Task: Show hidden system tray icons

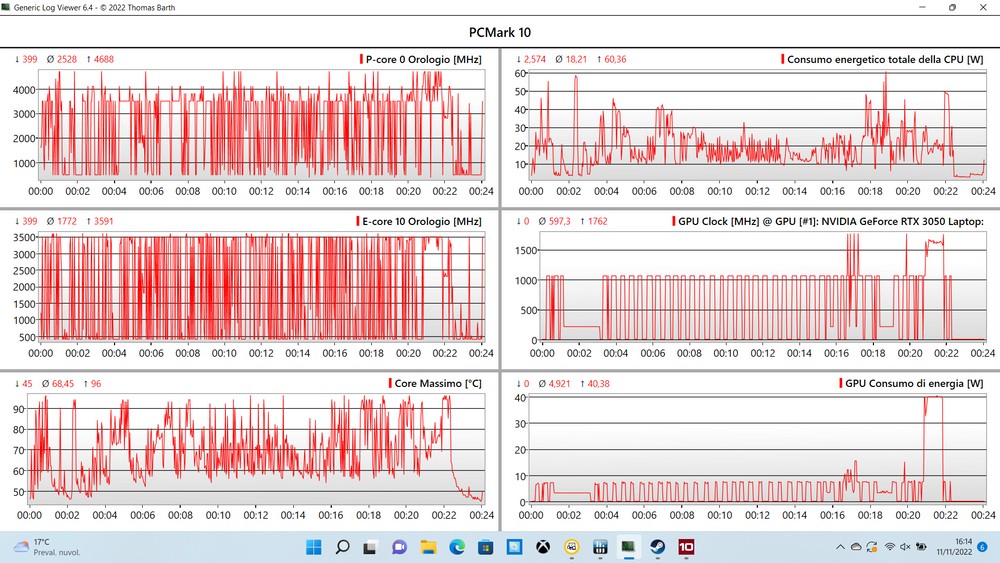Action: pos(840,547)
